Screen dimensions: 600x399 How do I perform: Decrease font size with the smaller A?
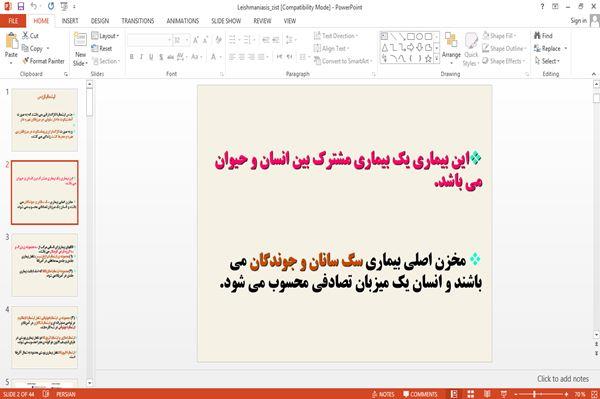pyautogui.click(x=206, y=40)
